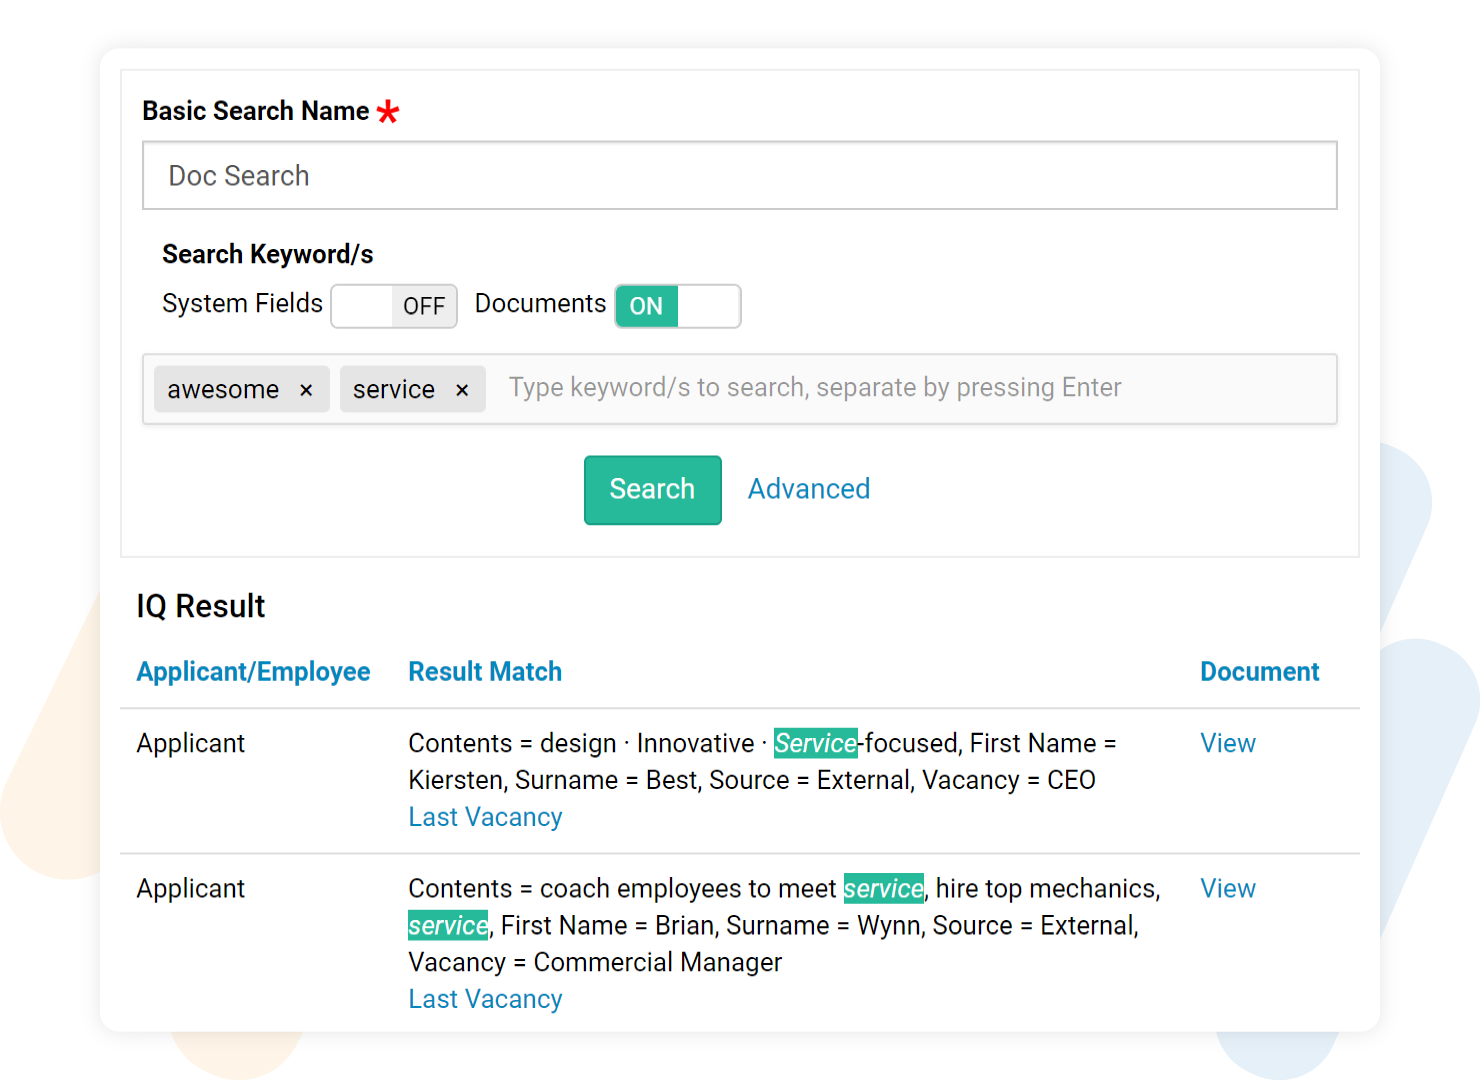View the document for Kiersten Best
The image size is (1481, 1080).
tap(1227, 743)
